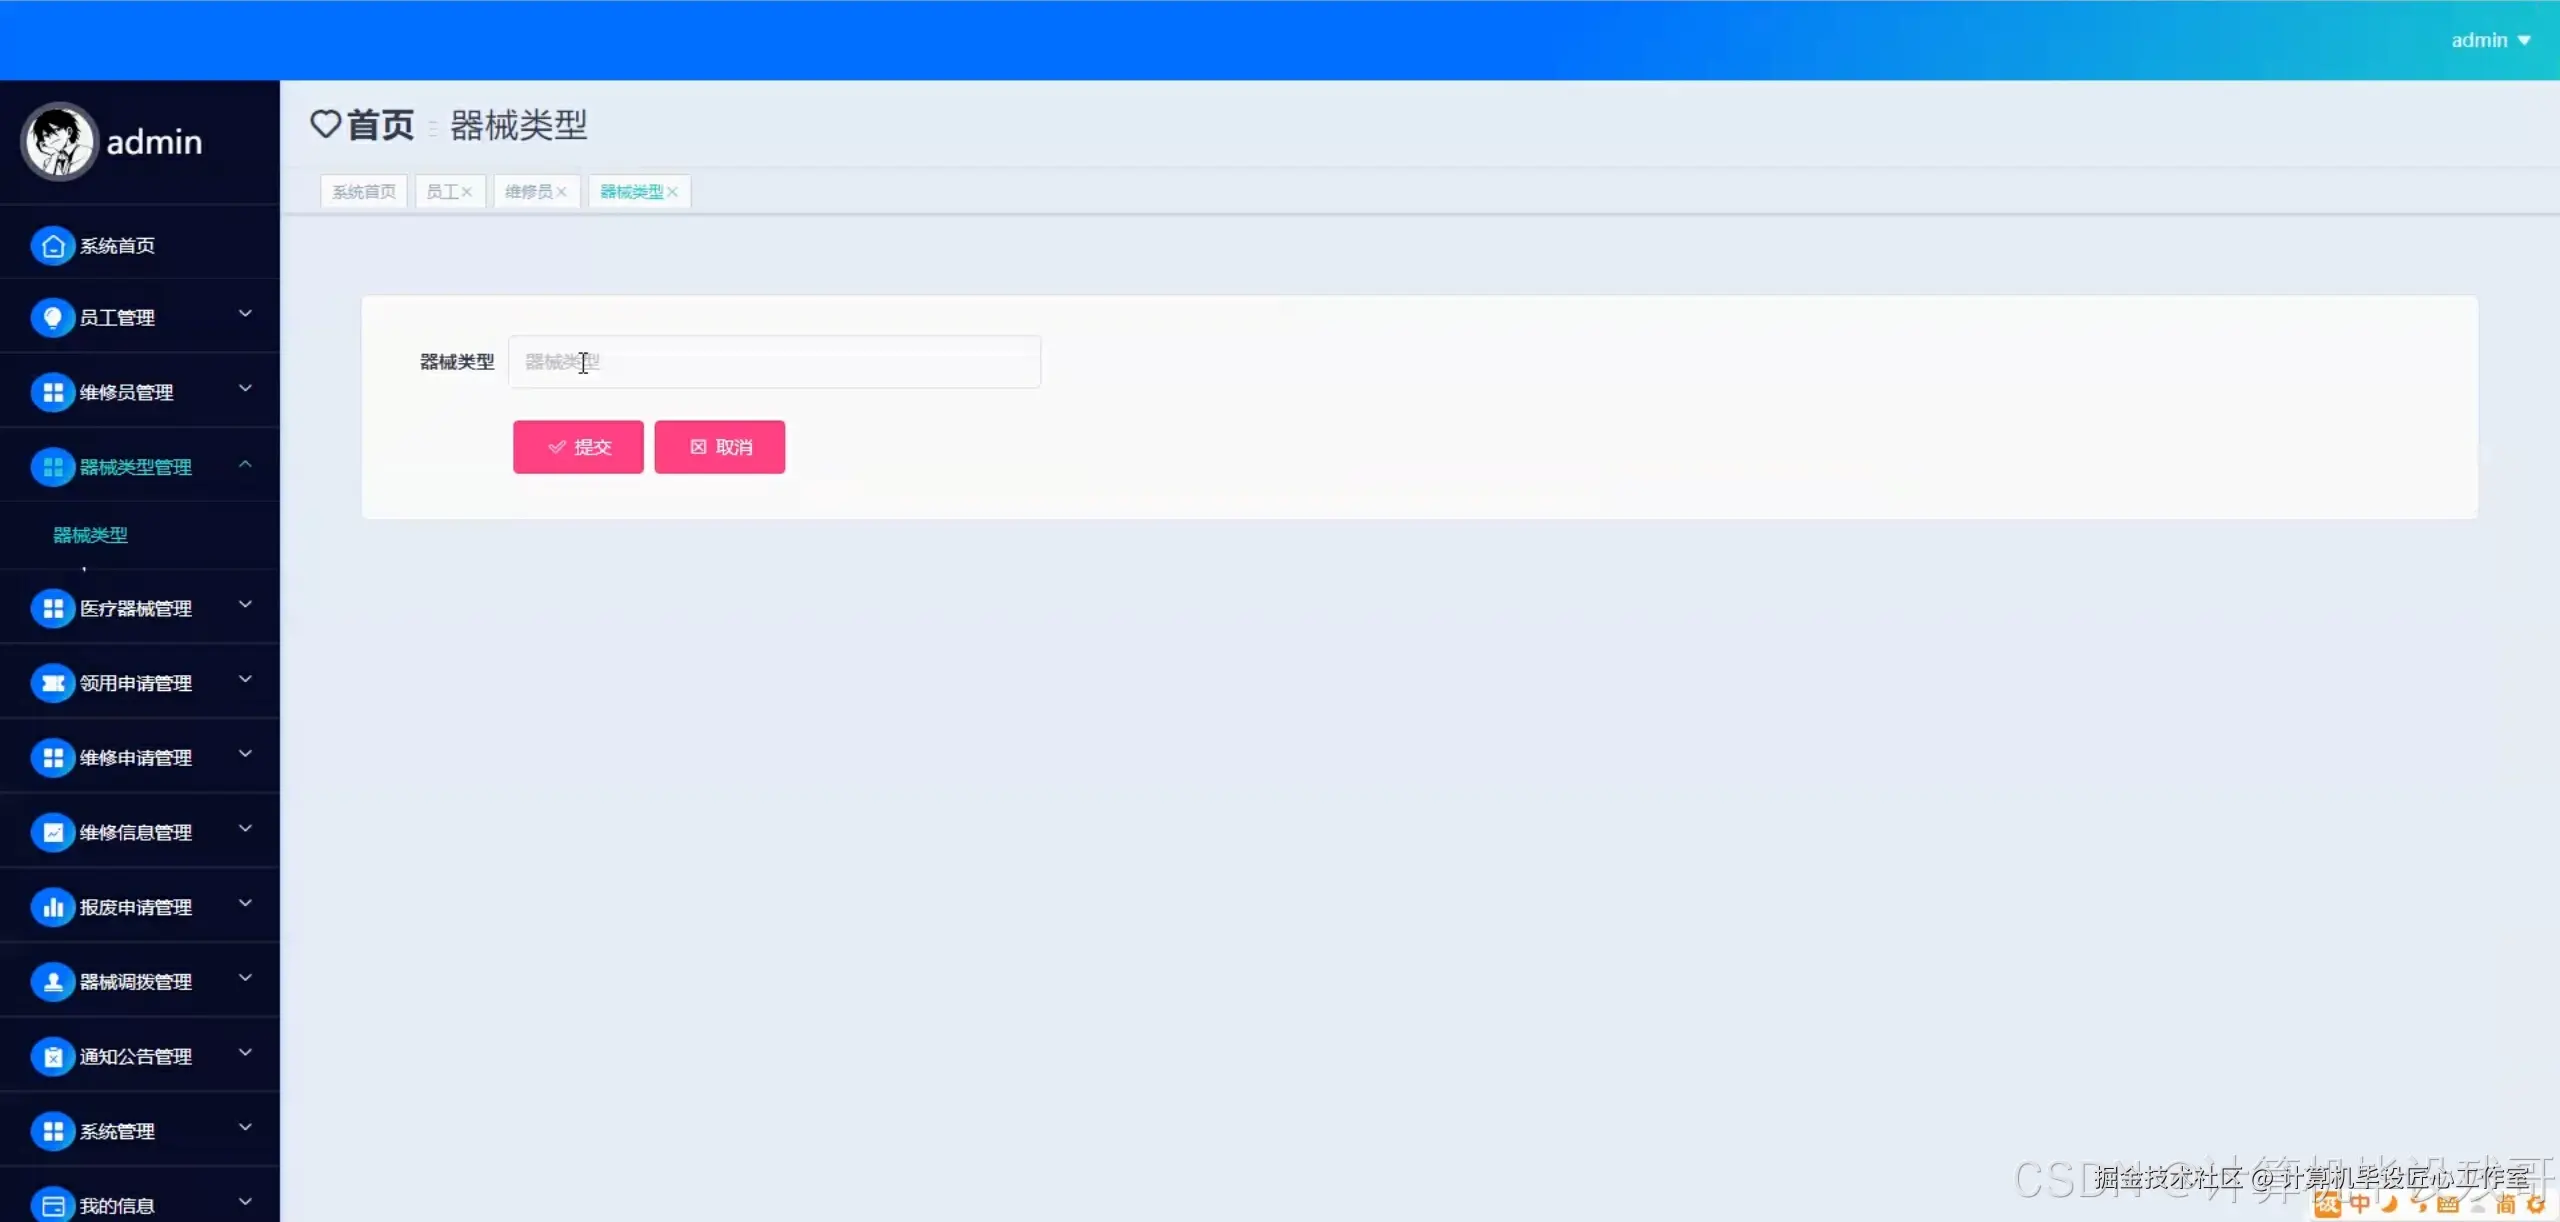The height and width of the screenshot is (1222, 2560).
Task: Click the 领用申请管理 ticket icon
Action: point(53,683)
